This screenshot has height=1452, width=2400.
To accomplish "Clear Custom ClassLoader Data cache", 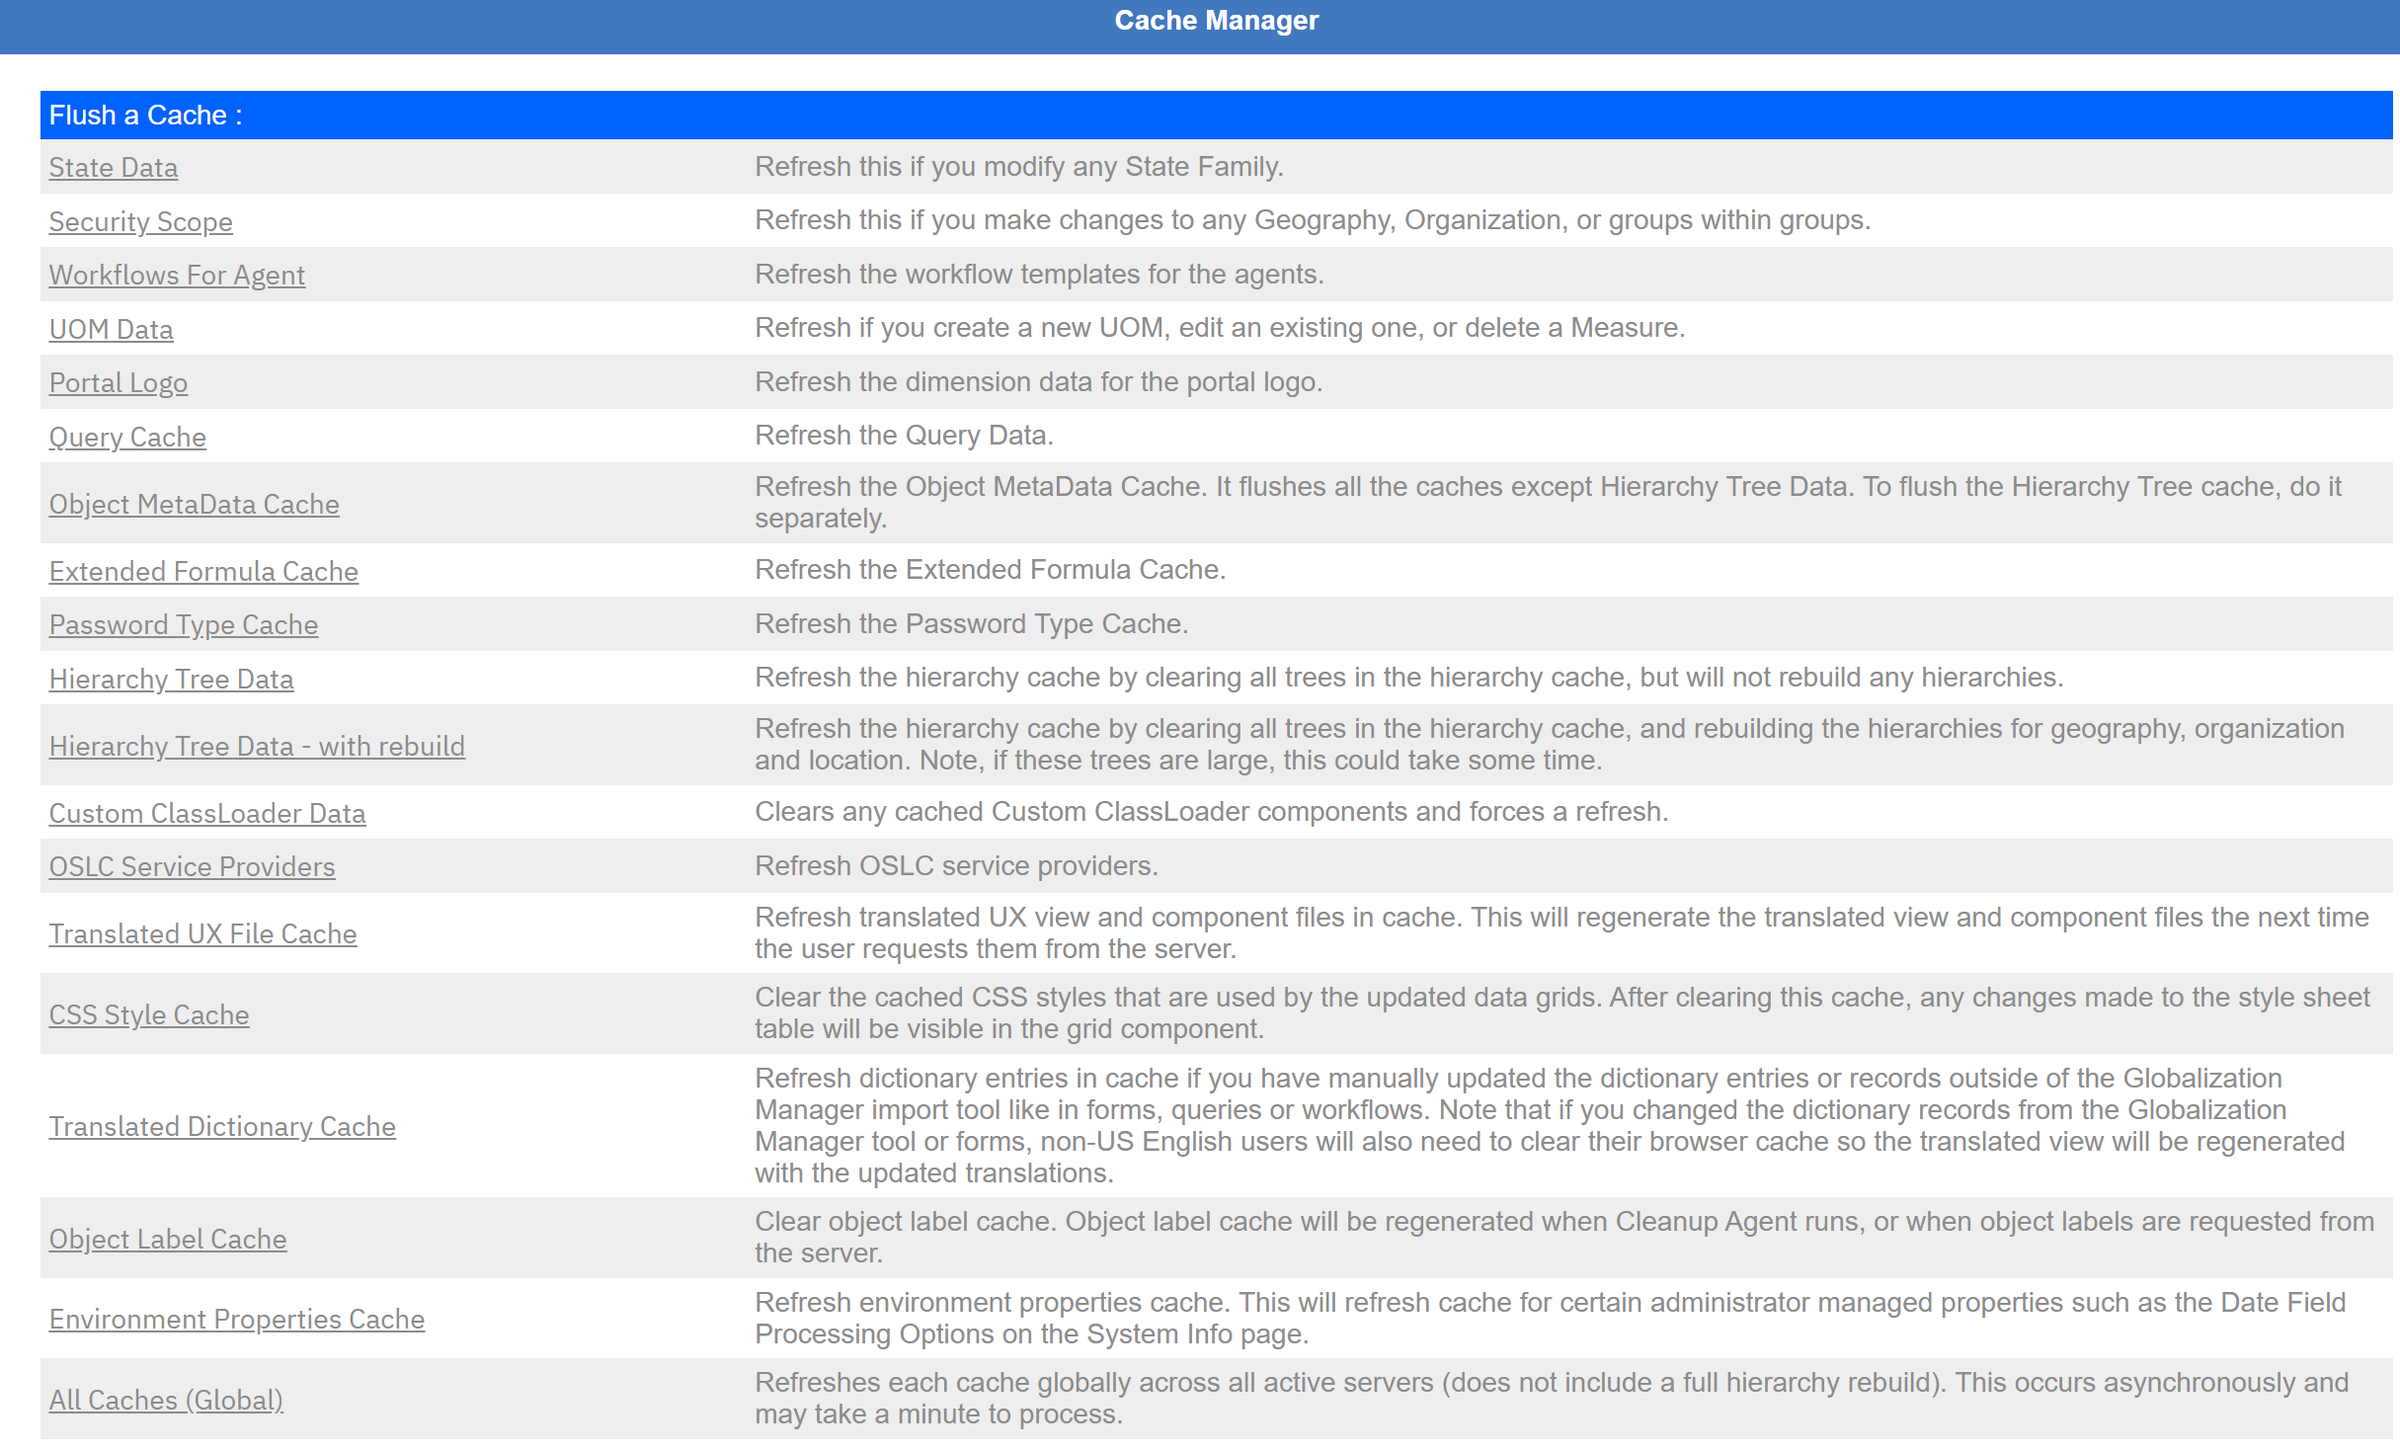I will [207, 813].
